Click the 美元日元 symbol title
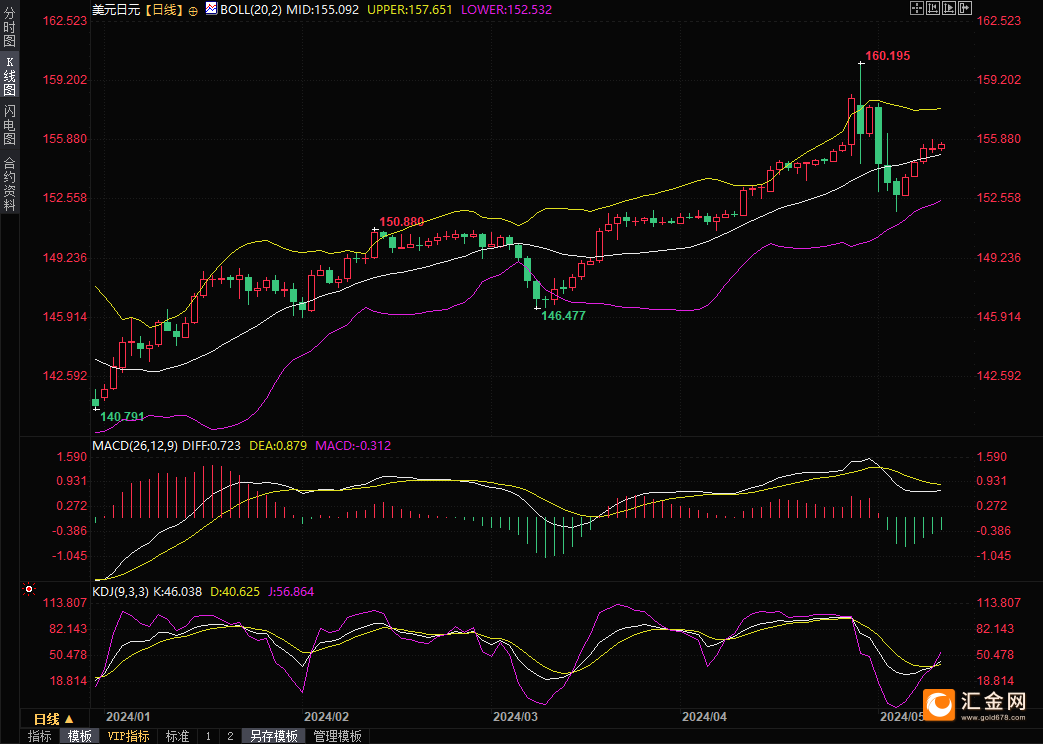The height and width of the screenshot is (744, 1043). point(116,10)
